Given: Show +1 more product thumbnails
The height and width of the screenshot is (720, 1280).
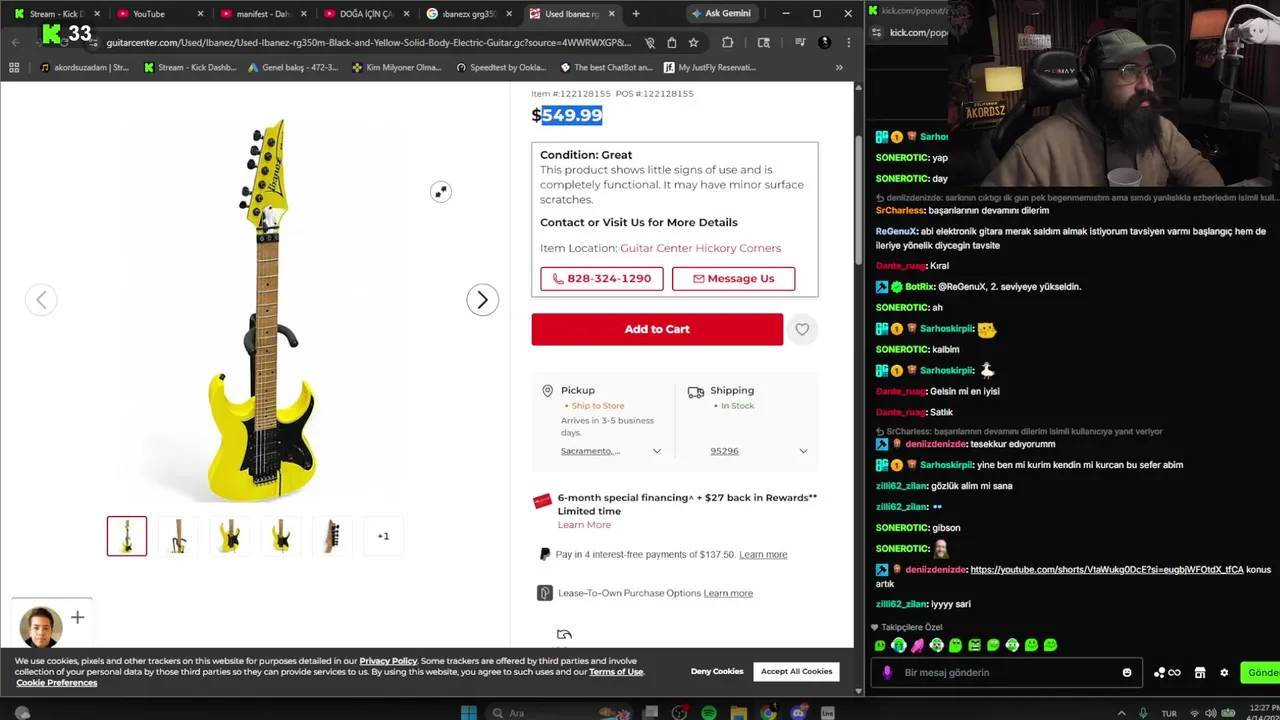Looking at the screenshot, I should click(383, 536).
